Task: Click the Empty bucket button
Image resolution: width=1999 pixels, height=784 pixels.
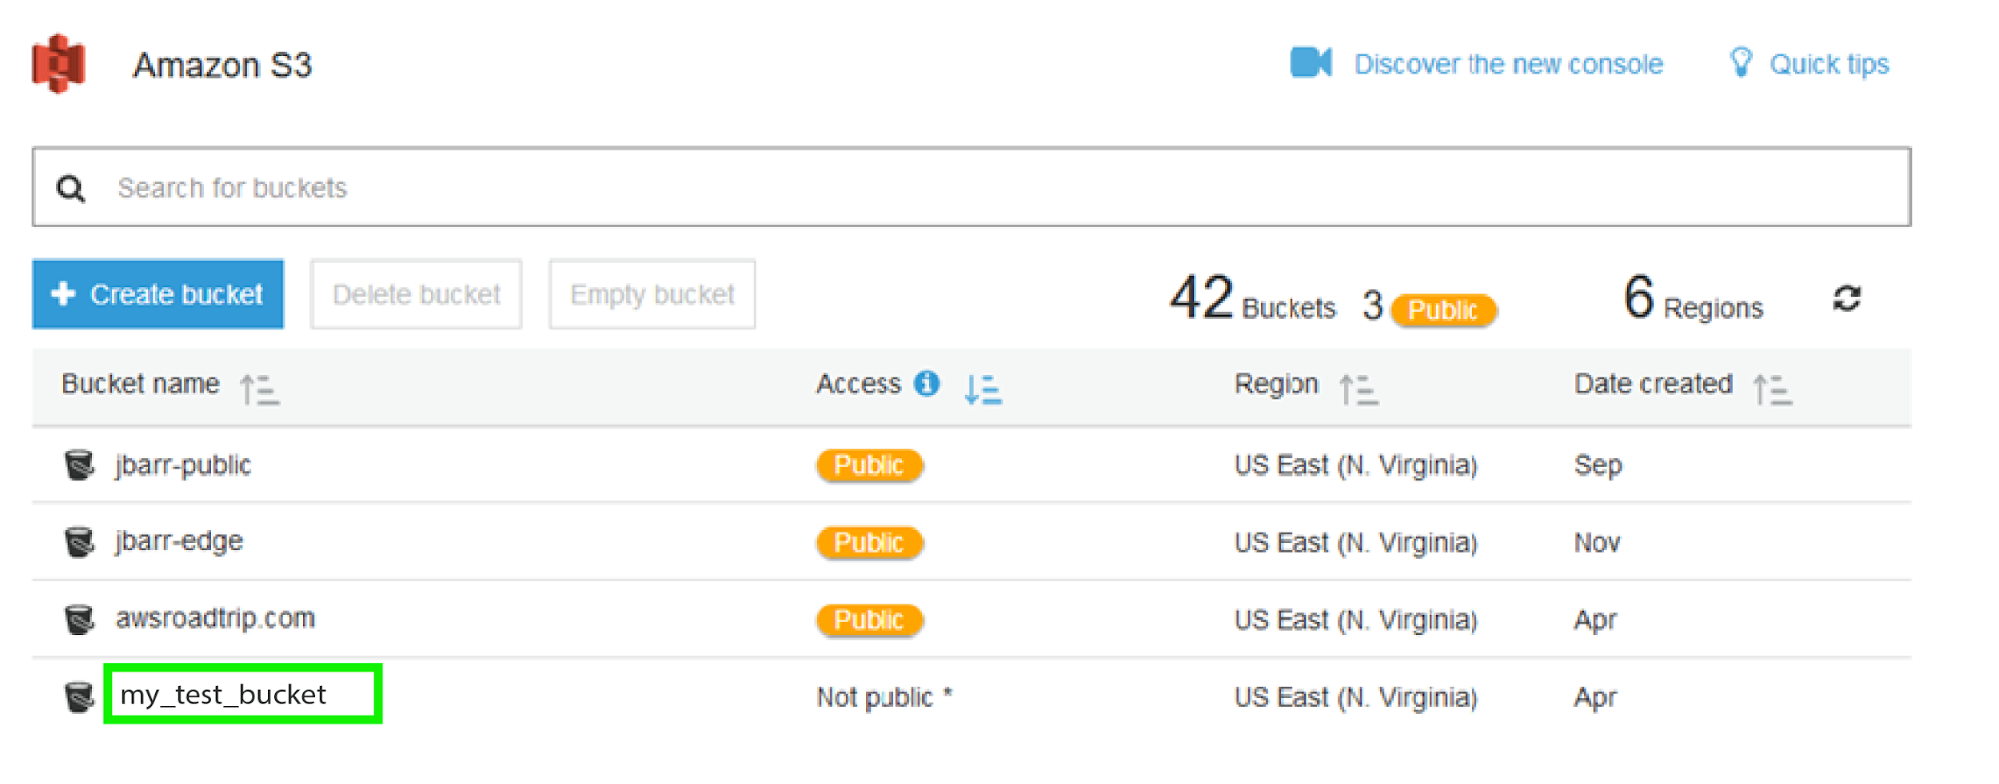Action: [x=652, y=294]
